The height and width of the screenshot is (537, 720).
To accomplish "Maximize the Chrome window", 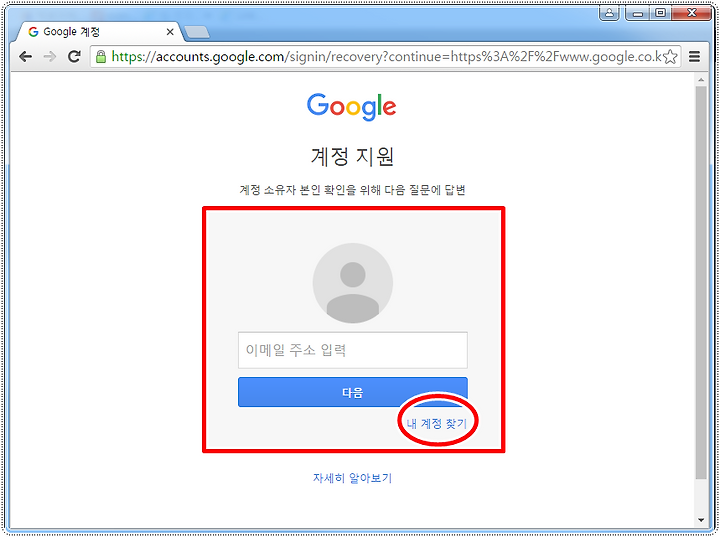I will [x=660, y=13].
